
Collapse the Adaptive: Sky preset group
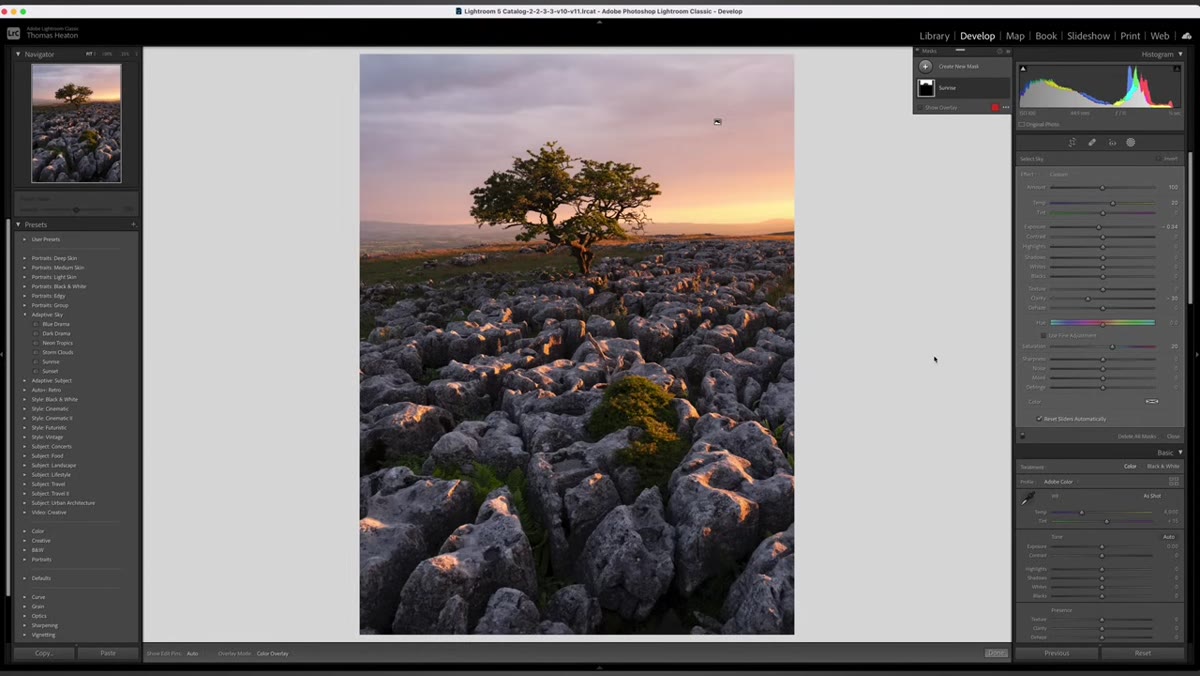[x=25, y=314]
